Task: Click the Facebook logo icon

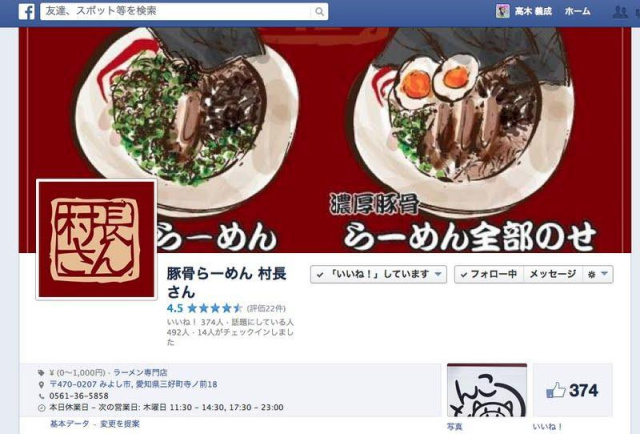Action: pyautogui.click(x=27, y=11)
